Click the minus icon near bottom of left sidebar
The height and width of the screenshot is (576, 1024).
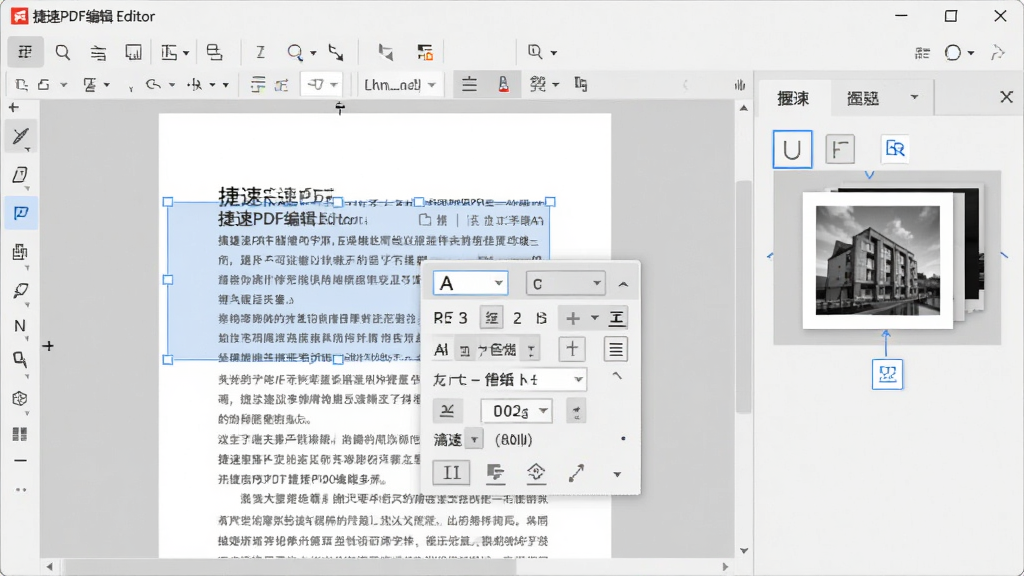point(20,460)
